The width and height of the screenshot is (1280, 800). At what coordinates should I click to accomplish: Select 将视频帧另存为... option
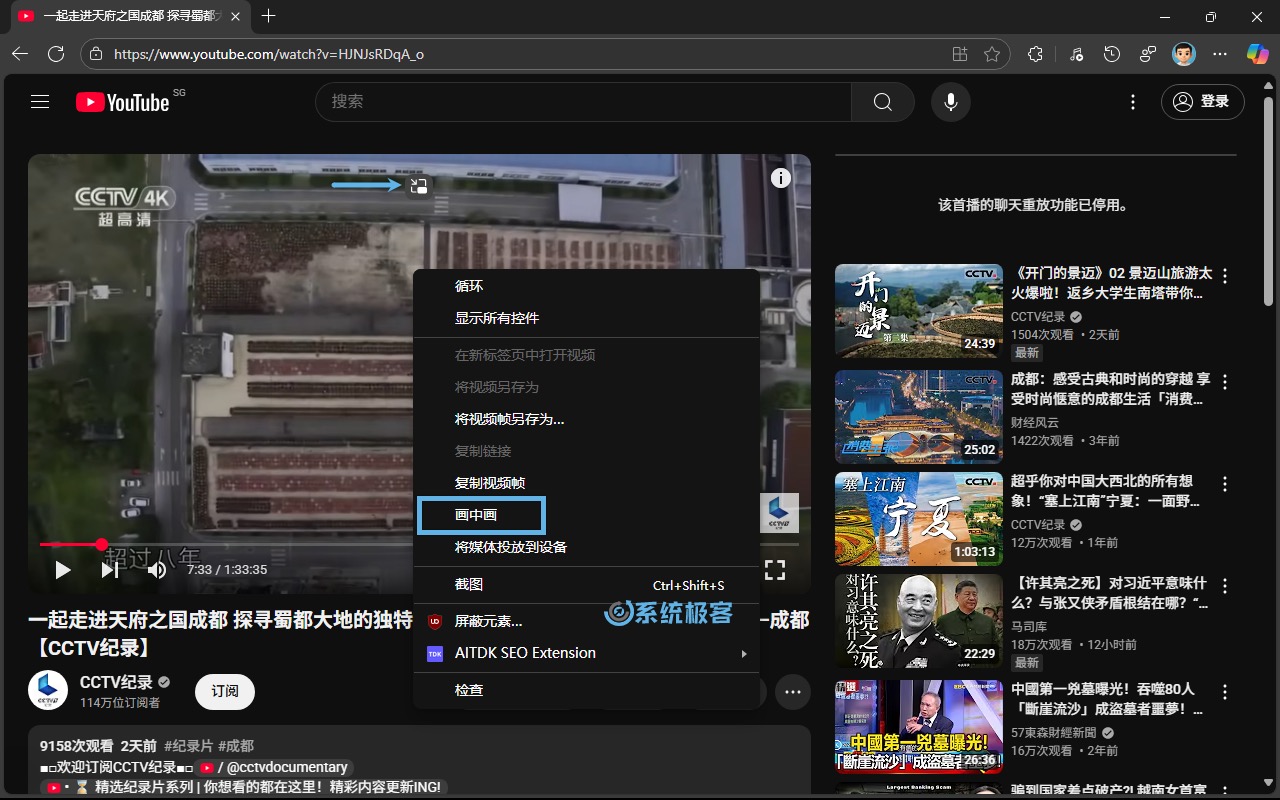coord(586,419)
